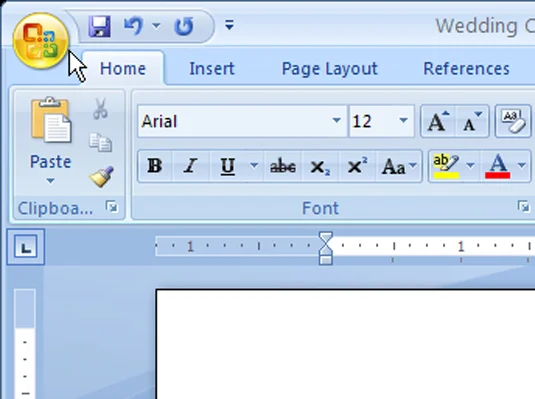Expand the font name dropdown list
Screen dimensions: 535x399
(337, 120)
